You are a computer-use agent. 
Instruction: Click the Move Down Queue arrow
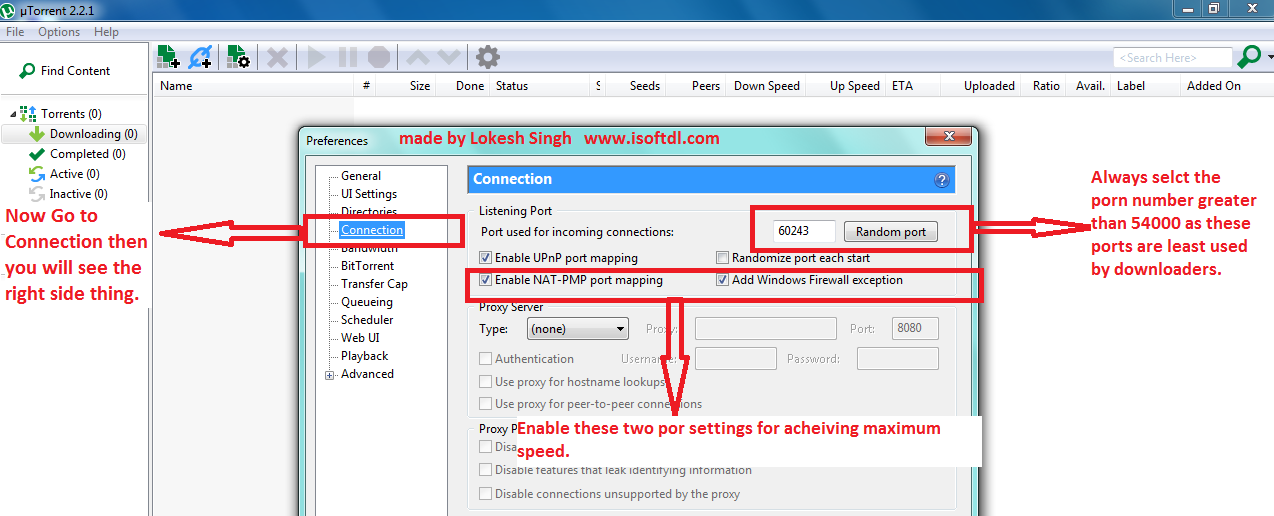coord(448,57)
